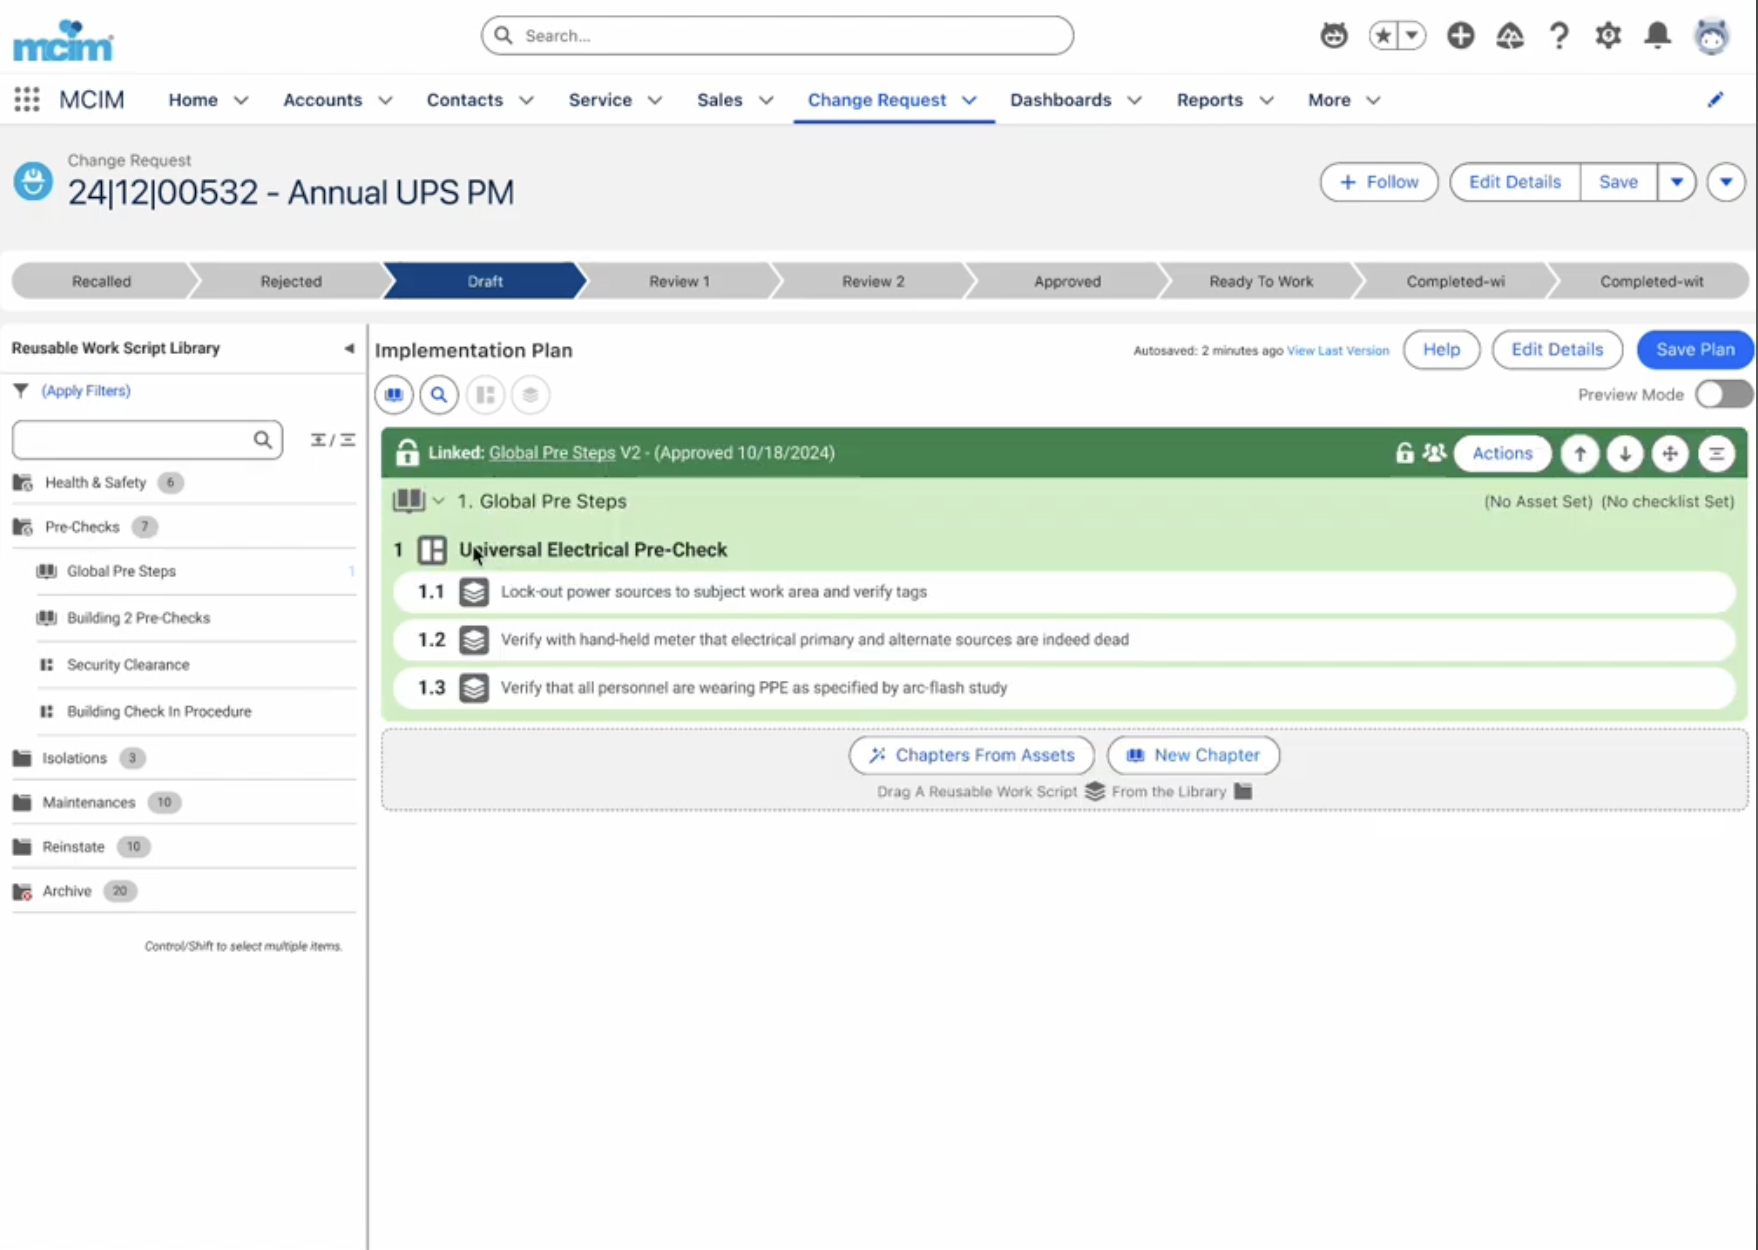Open the Dashboards tab
The height and width of the screenshot is (1250, 1758).
click(x=1060, y=100)
